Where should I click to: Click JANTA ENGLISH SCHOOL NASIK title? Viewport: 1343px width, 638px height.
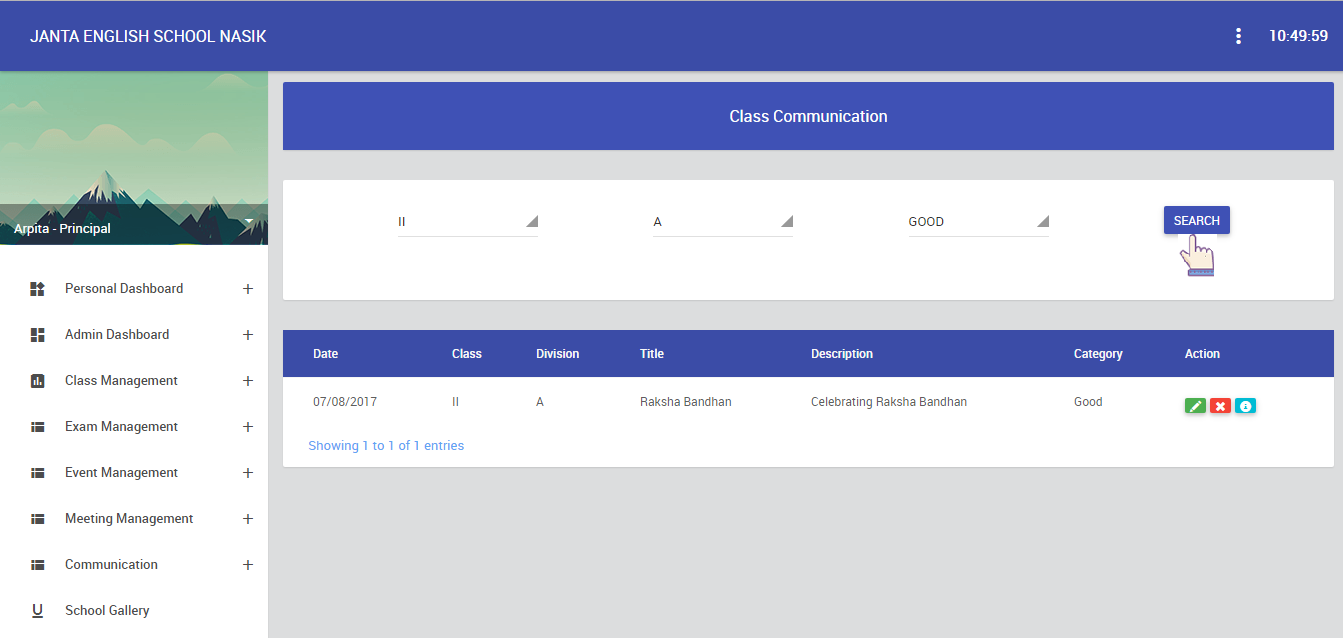148,36
